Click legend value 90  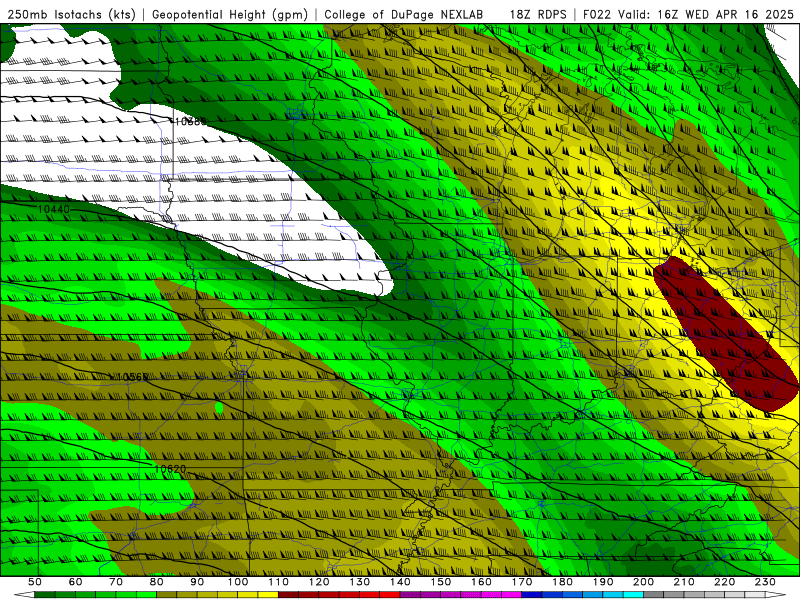[x=197, y=582]
